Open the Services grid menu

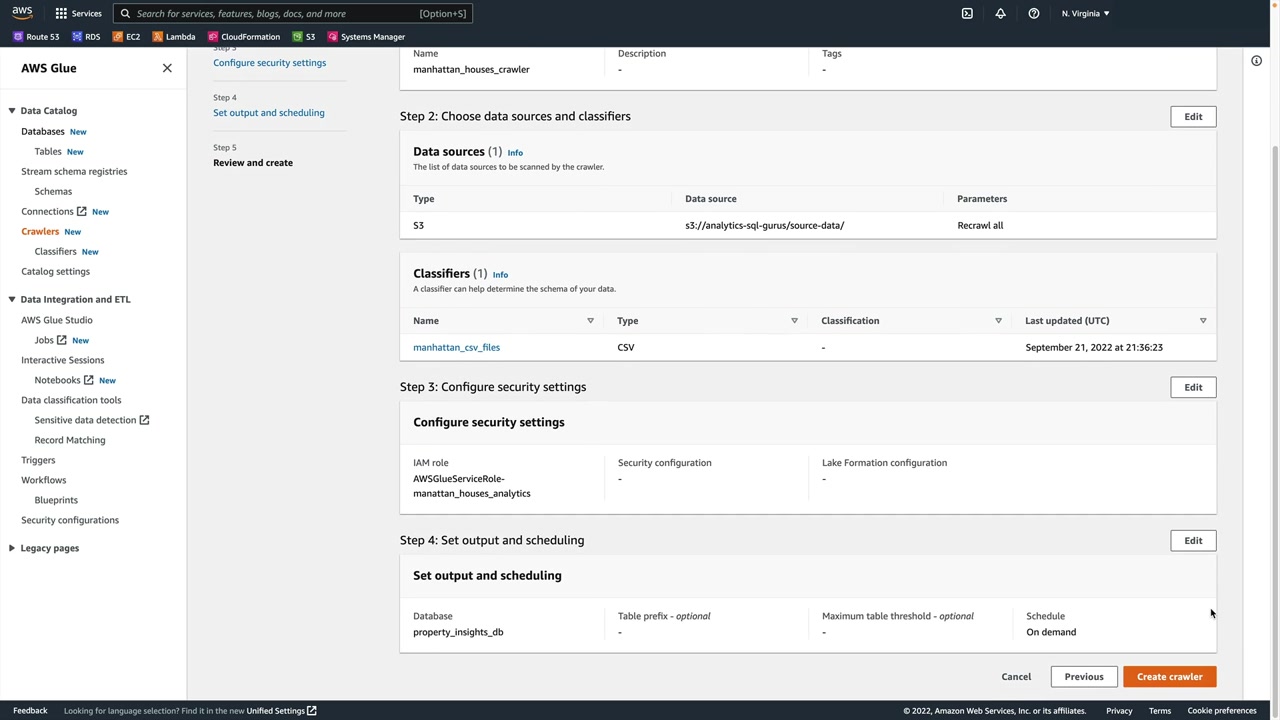78,13
